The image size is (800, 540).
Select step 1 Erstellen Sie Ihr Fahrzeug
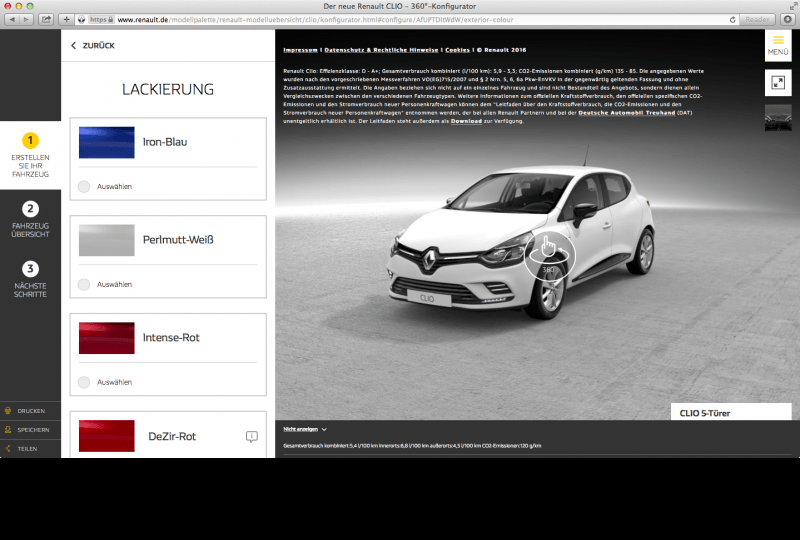pyautogui.click(x=30, y=155)
